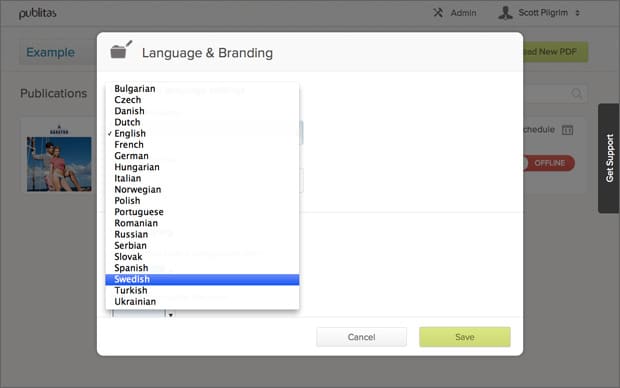Screen dimensions: 620x388
Task: Pick Slovak from the dropdown list
Action: click(202, 257)
